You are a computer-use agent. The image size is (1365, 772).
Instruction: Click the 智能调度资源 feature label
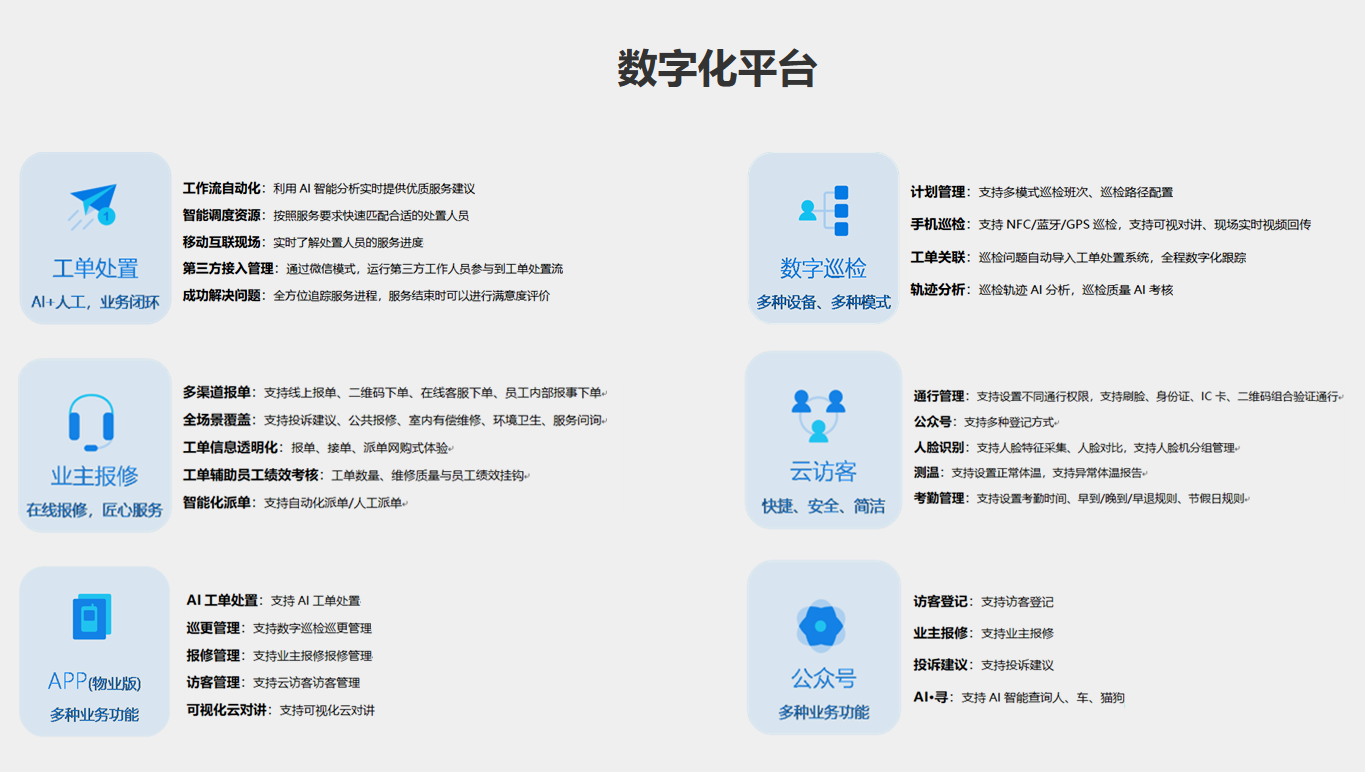221,215
